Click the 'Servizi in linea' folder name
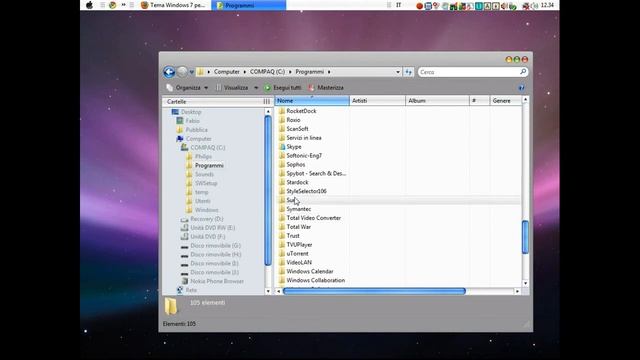 pos(304,138)
